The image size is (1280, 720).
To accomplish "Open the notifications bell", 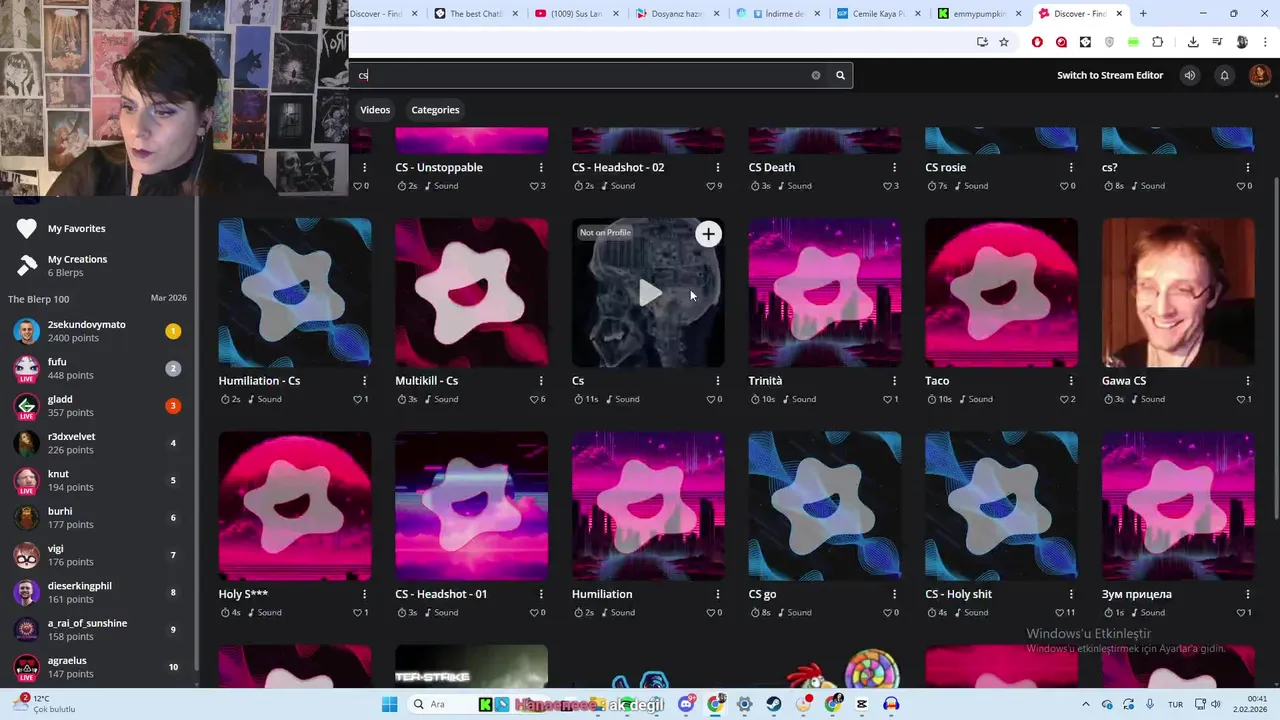I will 1224,75.
